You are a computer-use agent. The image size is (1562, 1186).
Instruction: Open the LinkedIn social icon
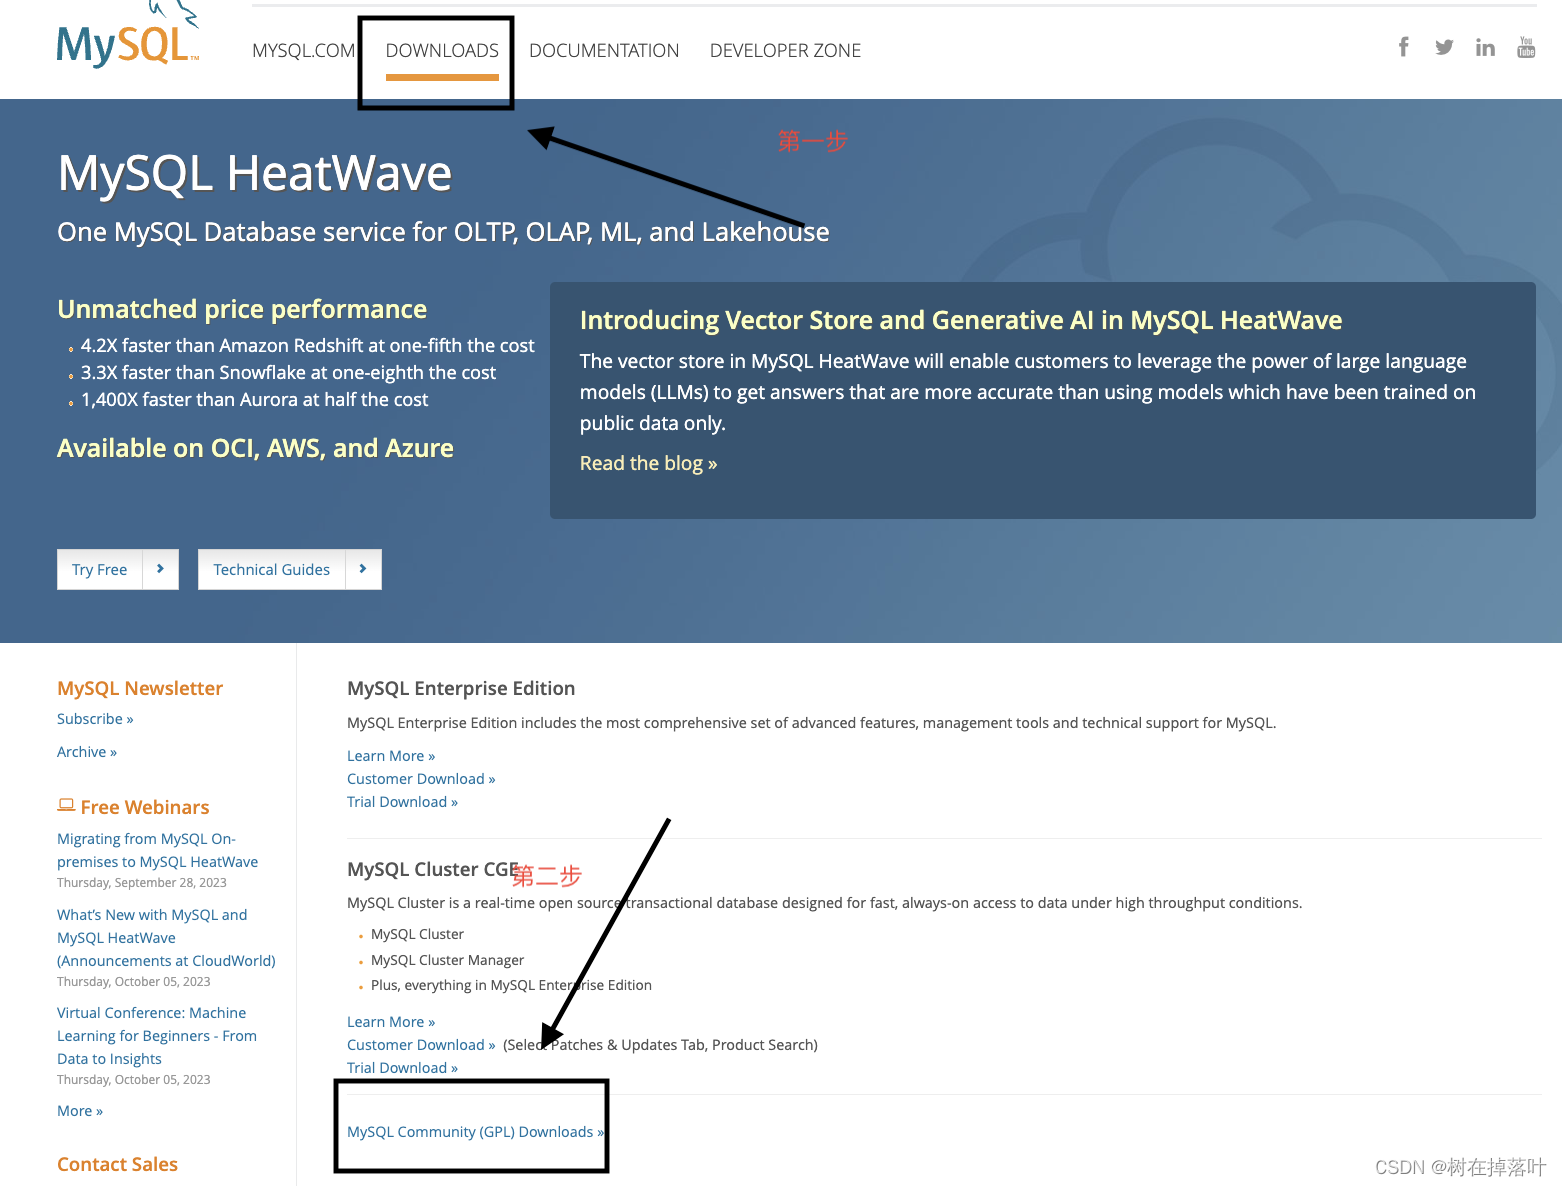(1485, 47)
